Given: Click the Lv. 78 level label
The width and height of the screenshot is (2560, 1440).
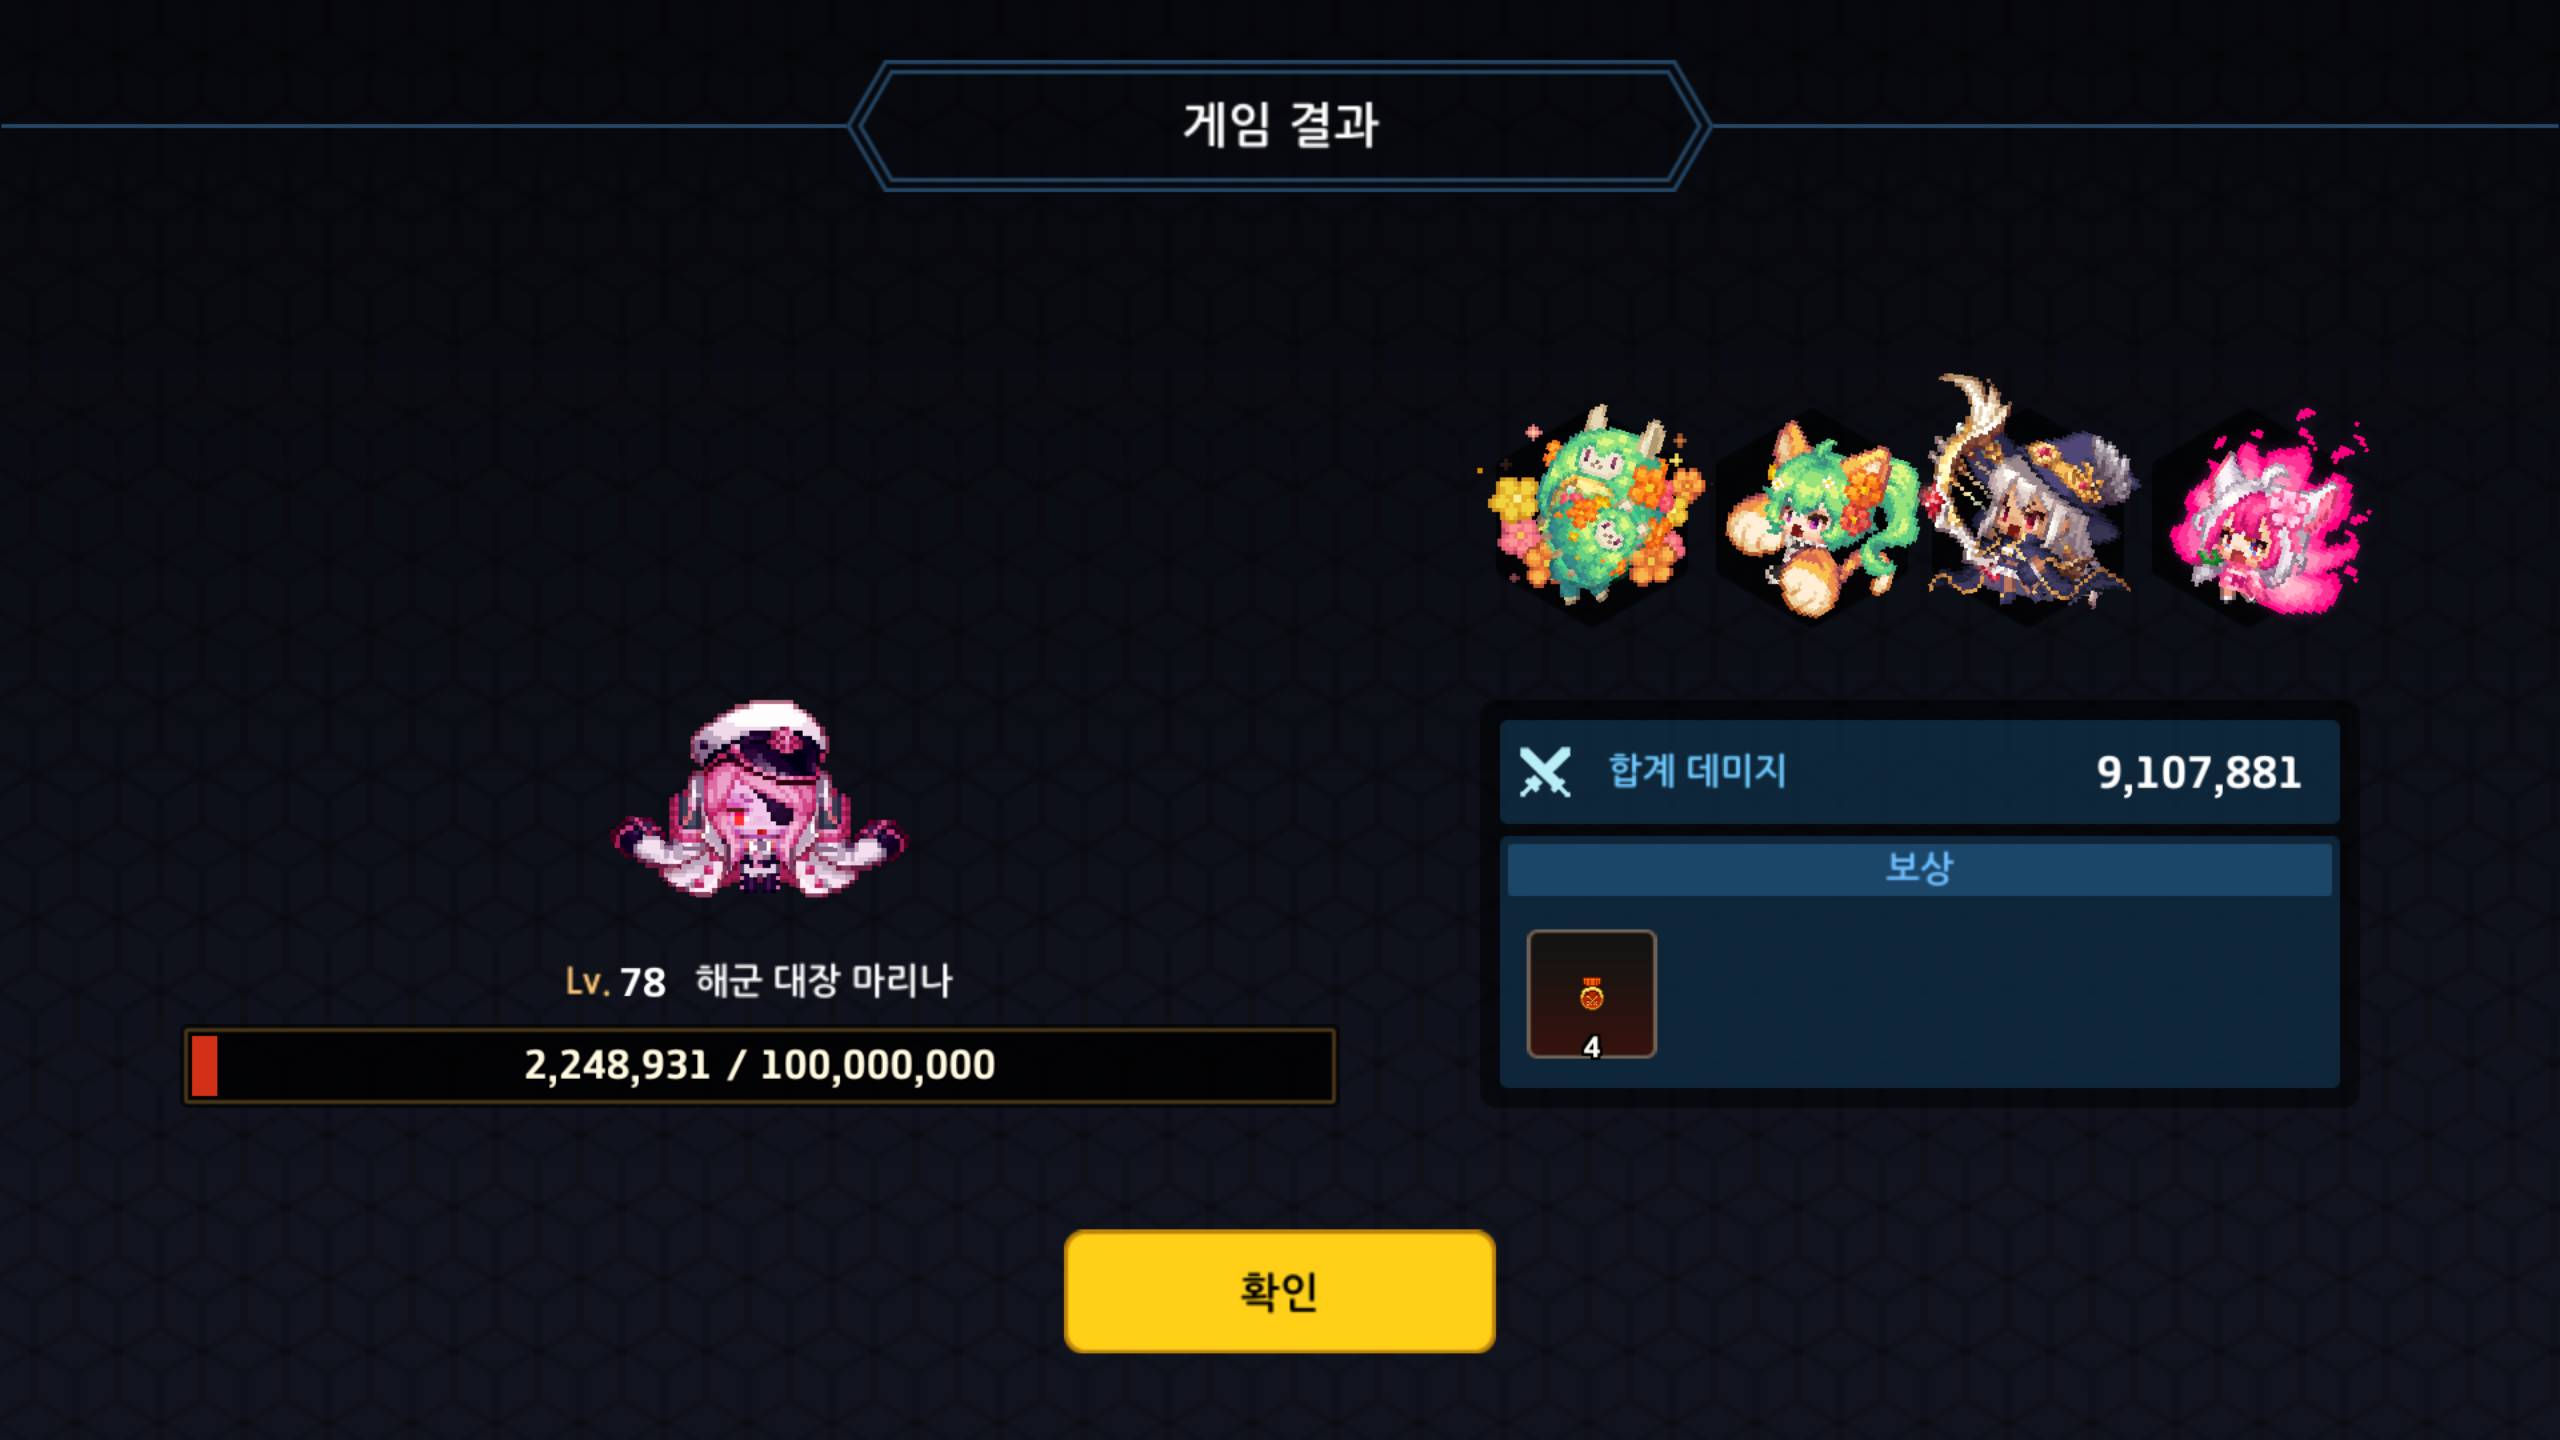Looking at the screenshot, I should coord(615,982).
